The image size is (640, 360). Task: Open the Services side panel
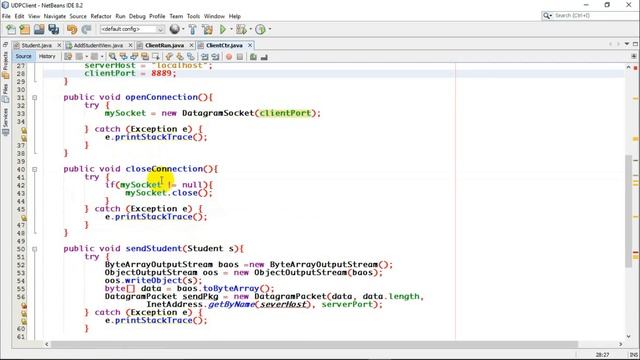click(5, 121)
